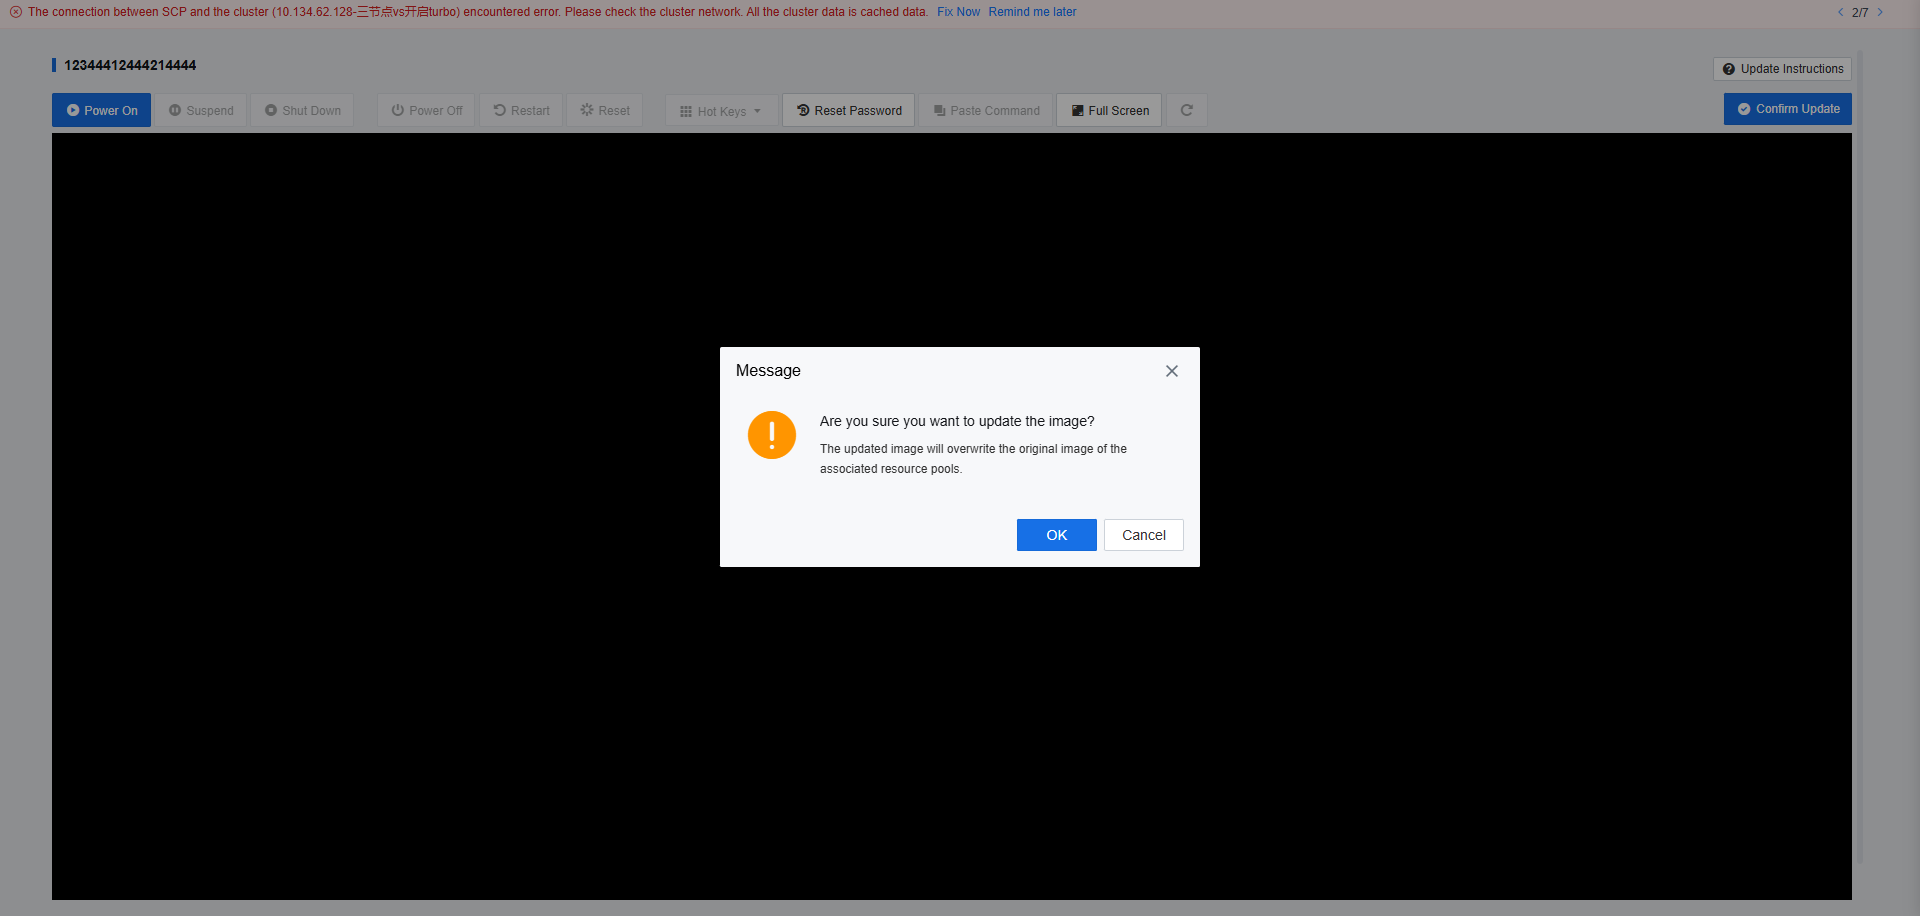Go to the previous alert notification
The height and width of the screenshot is (916, 1920).
point(1840,12)
